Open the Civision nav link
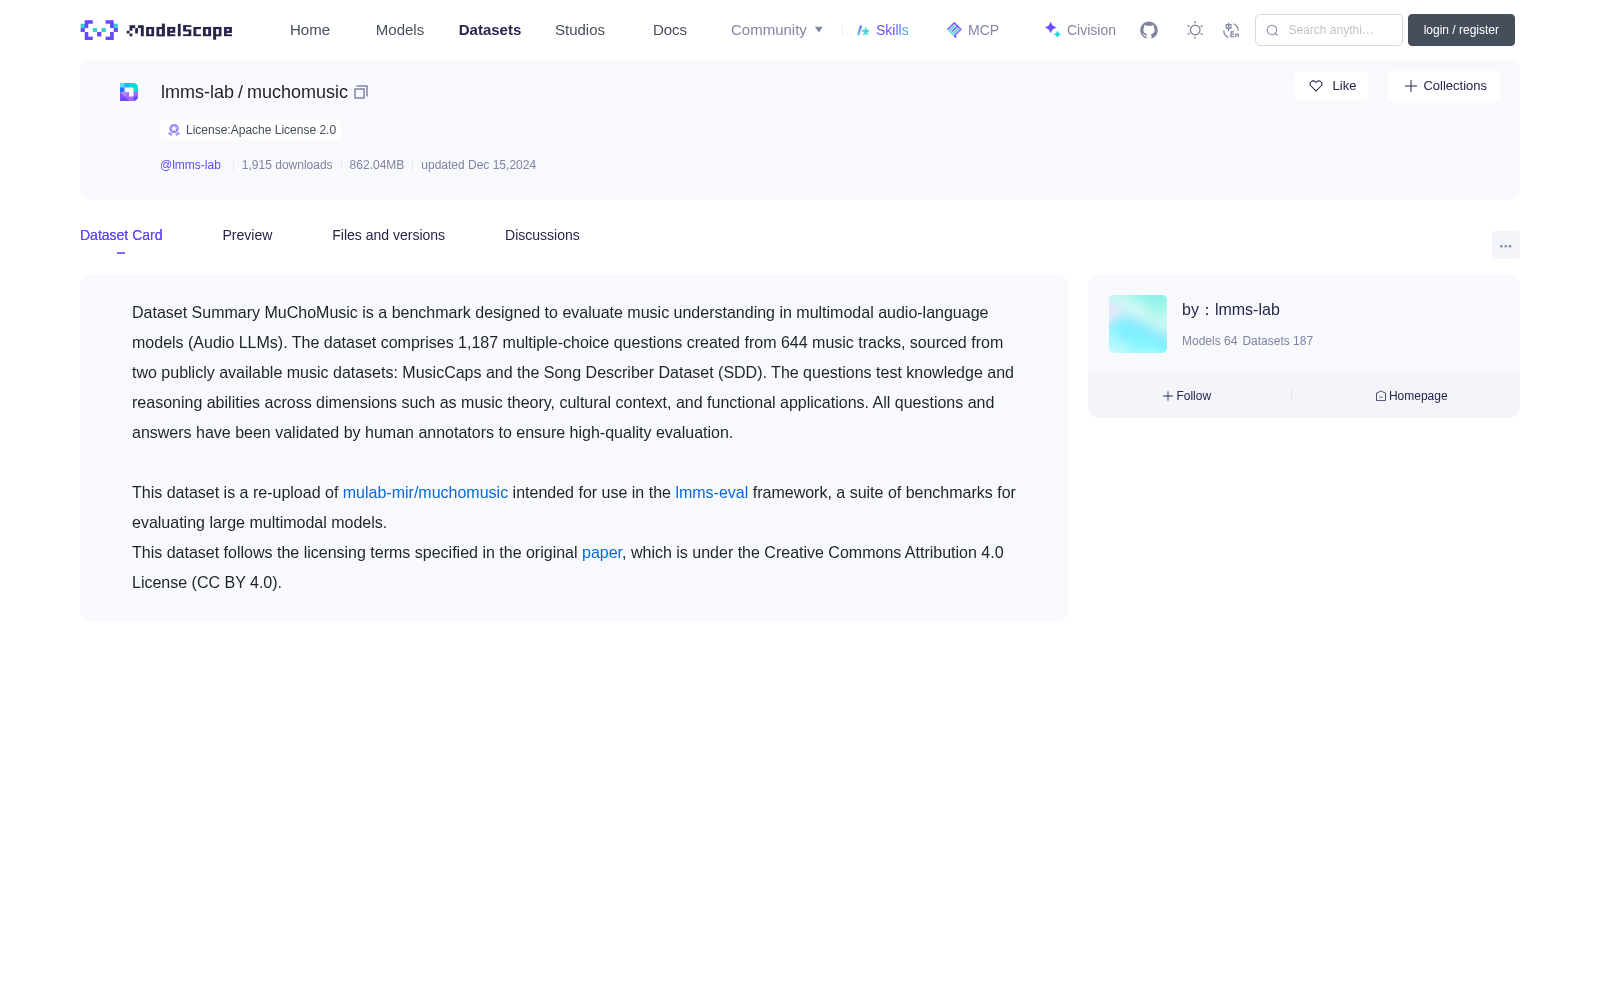 [1080, 30]
